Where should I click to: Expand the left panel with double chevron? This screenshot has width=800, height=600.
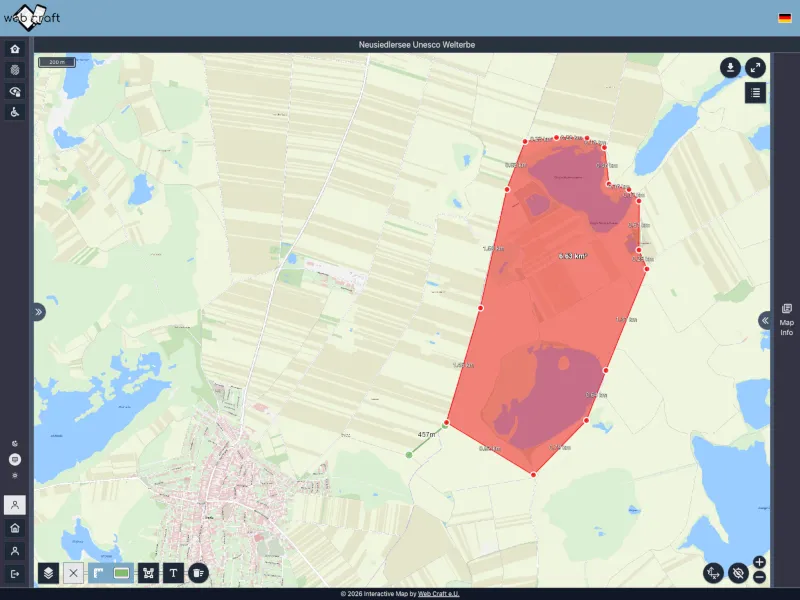[x=39, y=312]
